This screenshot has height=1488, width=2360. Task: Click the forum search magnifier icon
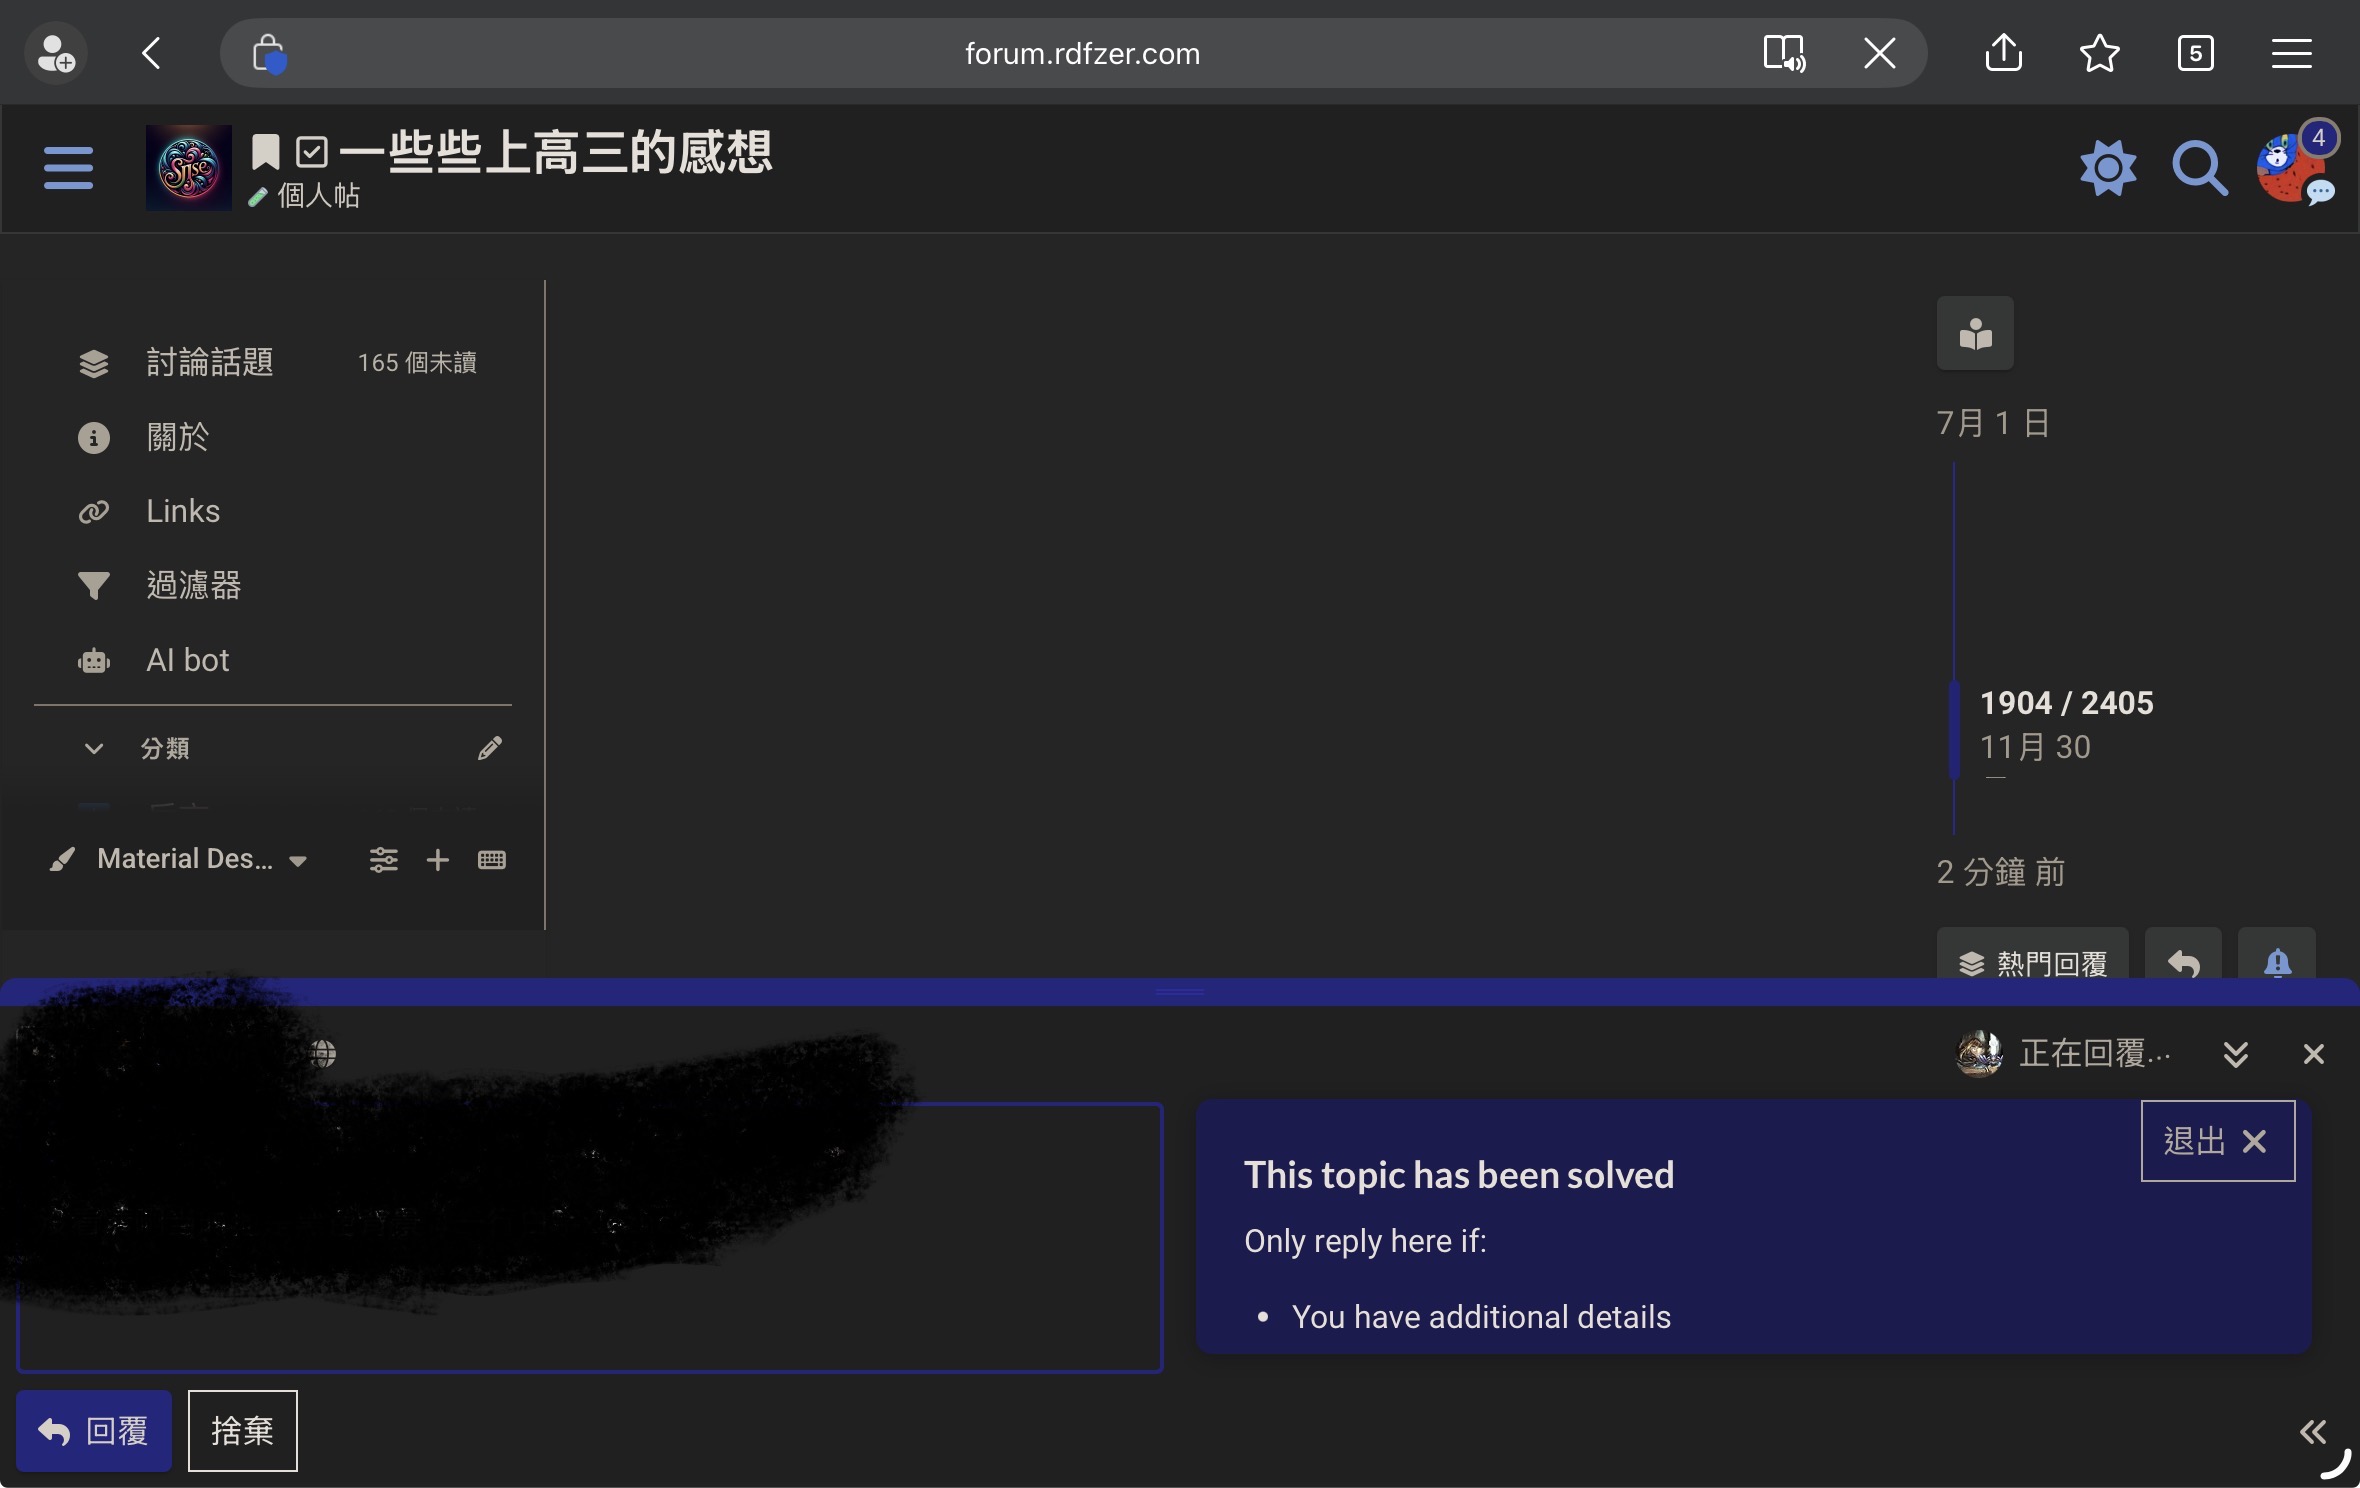click(x=2198, y=167)
